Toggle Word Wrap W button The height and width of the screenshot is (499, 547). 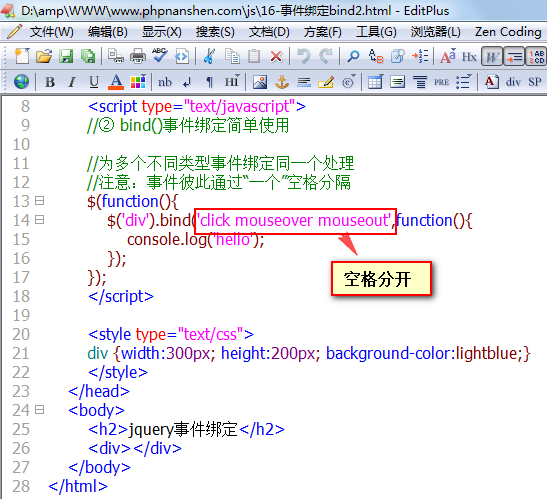click(x=492, y=56)
